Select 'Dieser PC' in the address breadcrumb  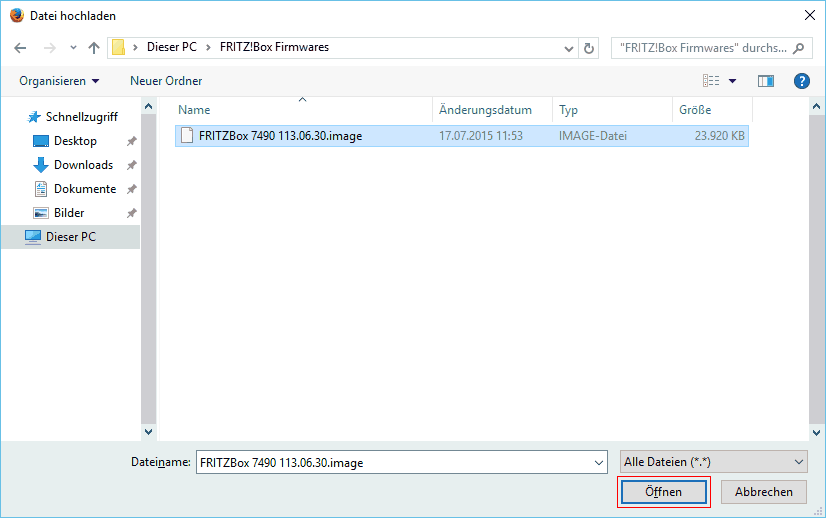172,47
